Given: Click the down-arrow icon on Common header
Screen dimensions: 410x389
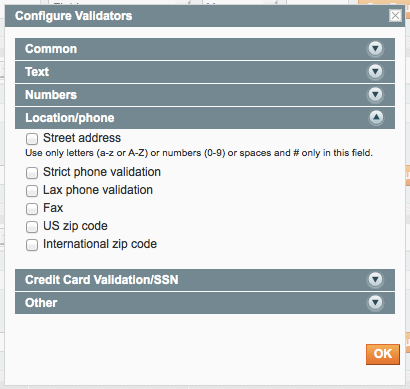Looking at the screenshot, I should (x=375, y=49).
